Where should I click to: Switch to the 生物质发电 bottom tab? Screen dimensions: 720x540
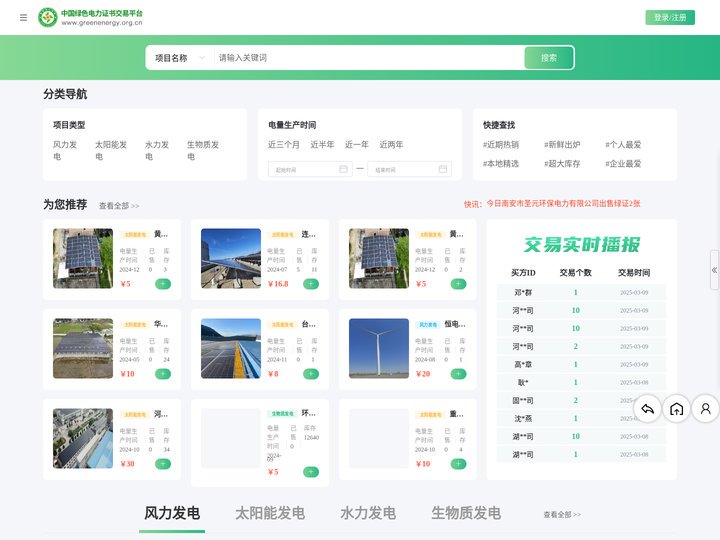click(x=466, y=513)
